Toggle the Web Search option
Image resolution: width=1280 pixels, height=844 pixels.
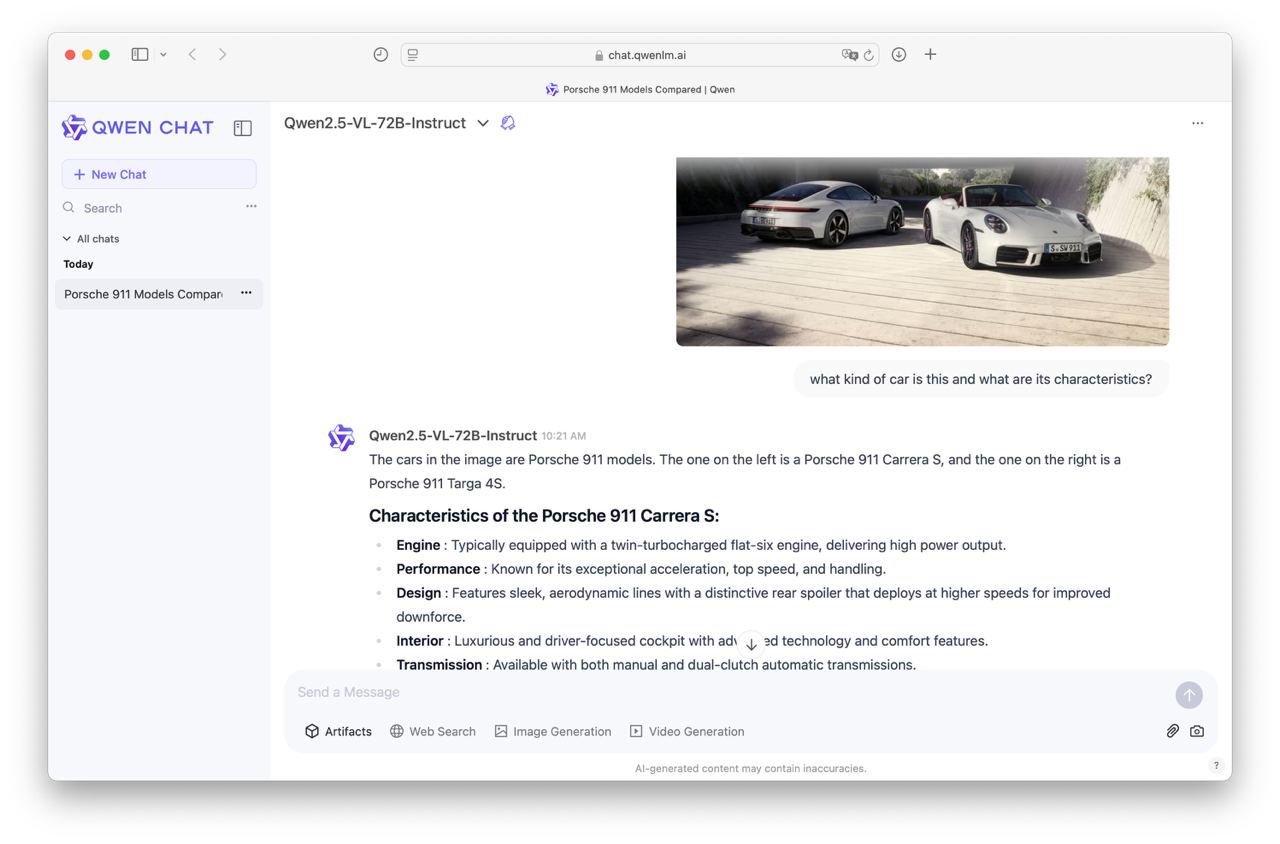(432, 731)
